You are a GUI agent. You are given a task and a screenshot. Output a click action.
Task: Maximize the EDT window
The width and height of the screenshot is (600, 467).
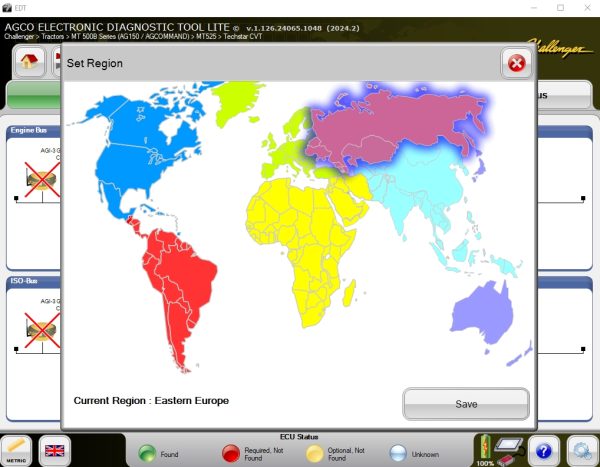(561, 8)
